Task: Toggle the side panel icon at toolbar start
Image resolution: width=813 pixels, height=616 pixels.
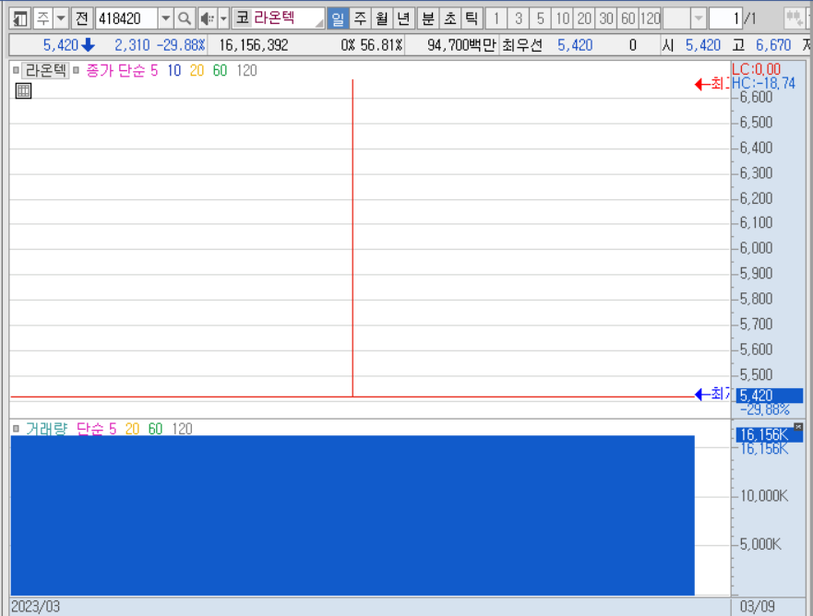Action: 20,19
